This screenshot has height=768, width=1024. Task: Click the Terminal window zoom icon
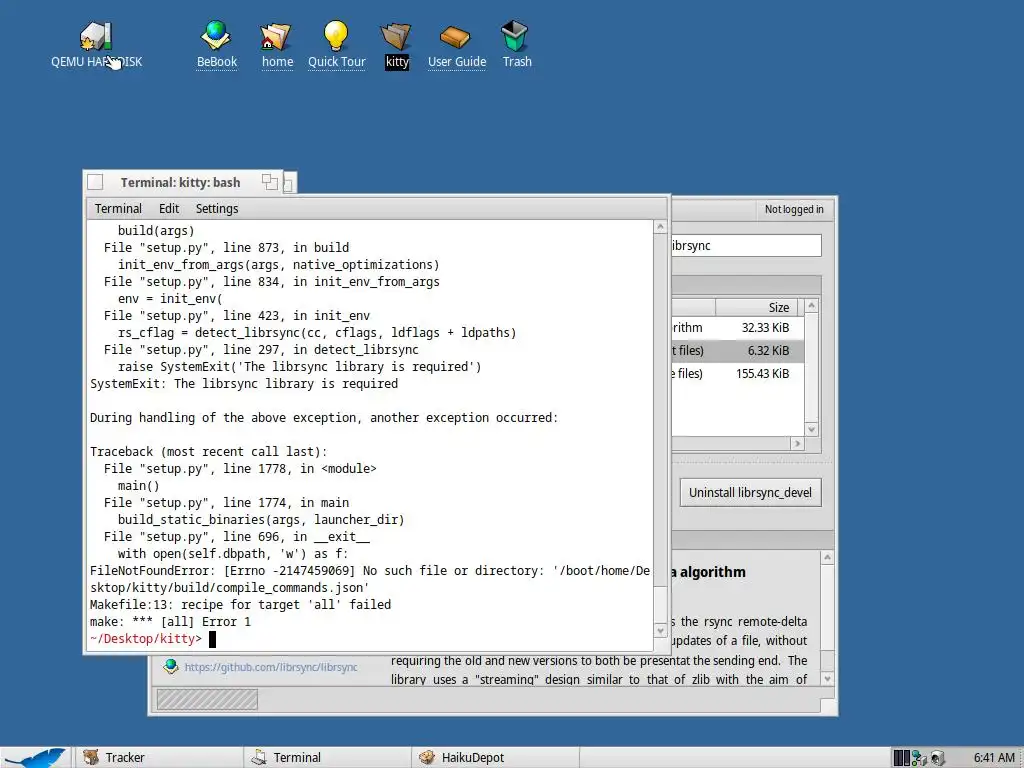pos(270,182)
